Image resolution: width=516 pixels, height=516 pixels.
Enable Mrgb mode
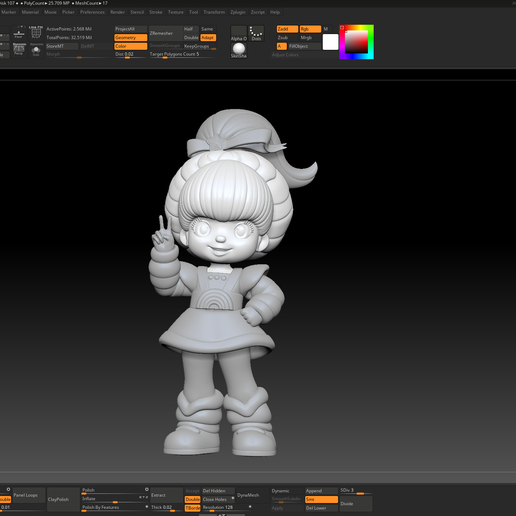[310, 38]
